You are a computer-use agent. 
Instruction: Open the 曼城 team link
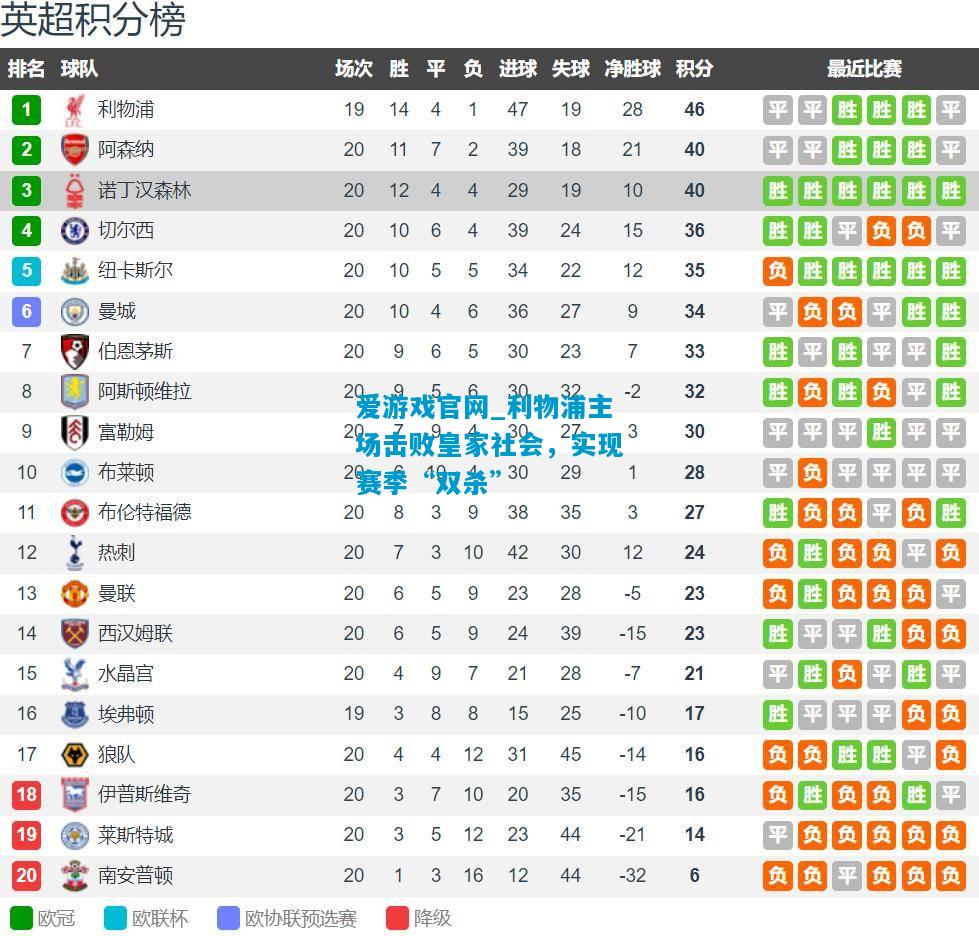[117, 311]
